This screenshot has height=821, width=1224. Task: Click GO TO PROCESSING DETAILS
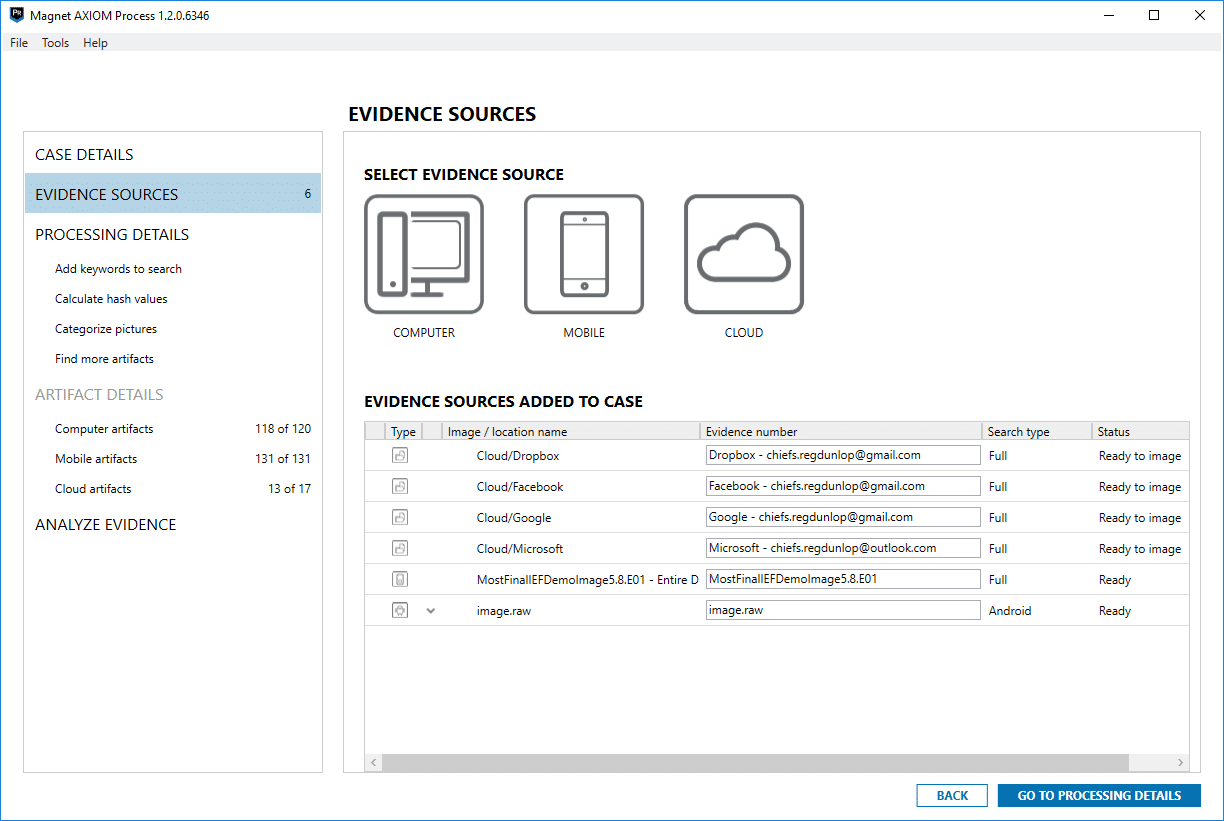click(x=1098, y=795)
